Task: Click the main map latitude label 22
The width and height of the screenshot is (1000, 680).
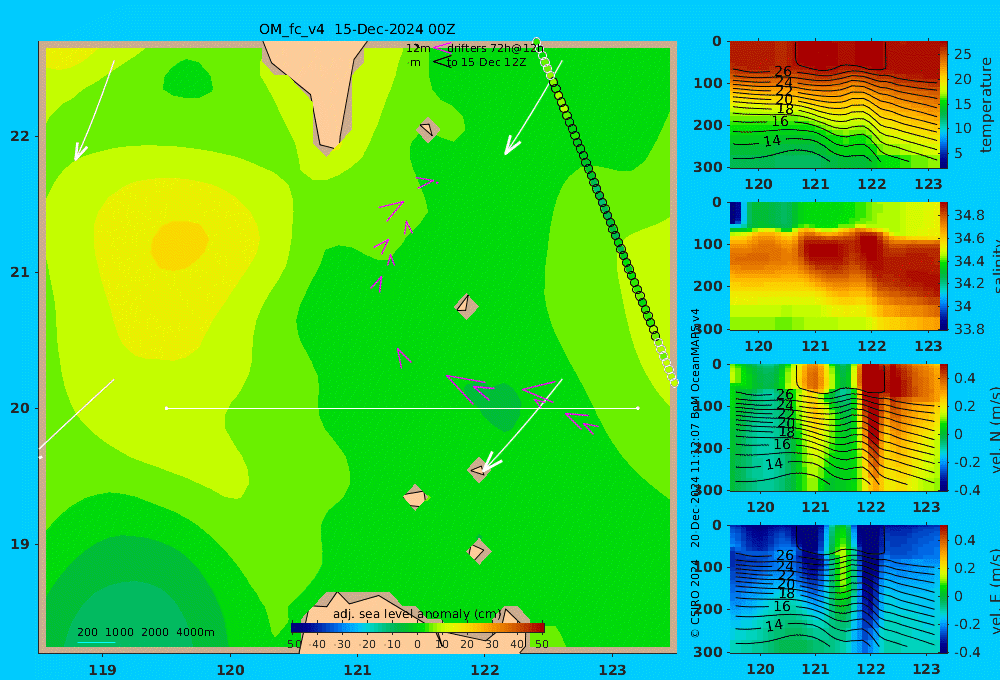Action: coord(20,136)
